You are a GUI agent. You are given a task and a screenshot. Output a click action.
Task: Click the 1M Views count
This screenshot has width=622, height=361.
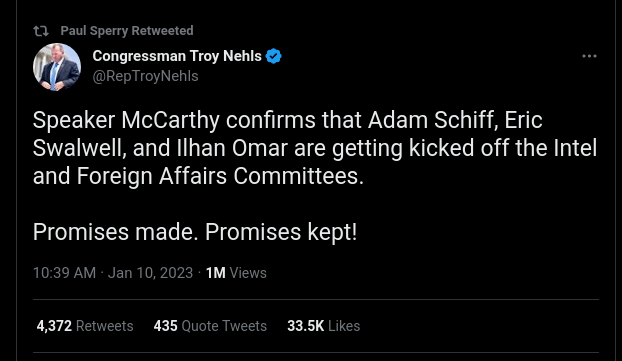(236, 273)
